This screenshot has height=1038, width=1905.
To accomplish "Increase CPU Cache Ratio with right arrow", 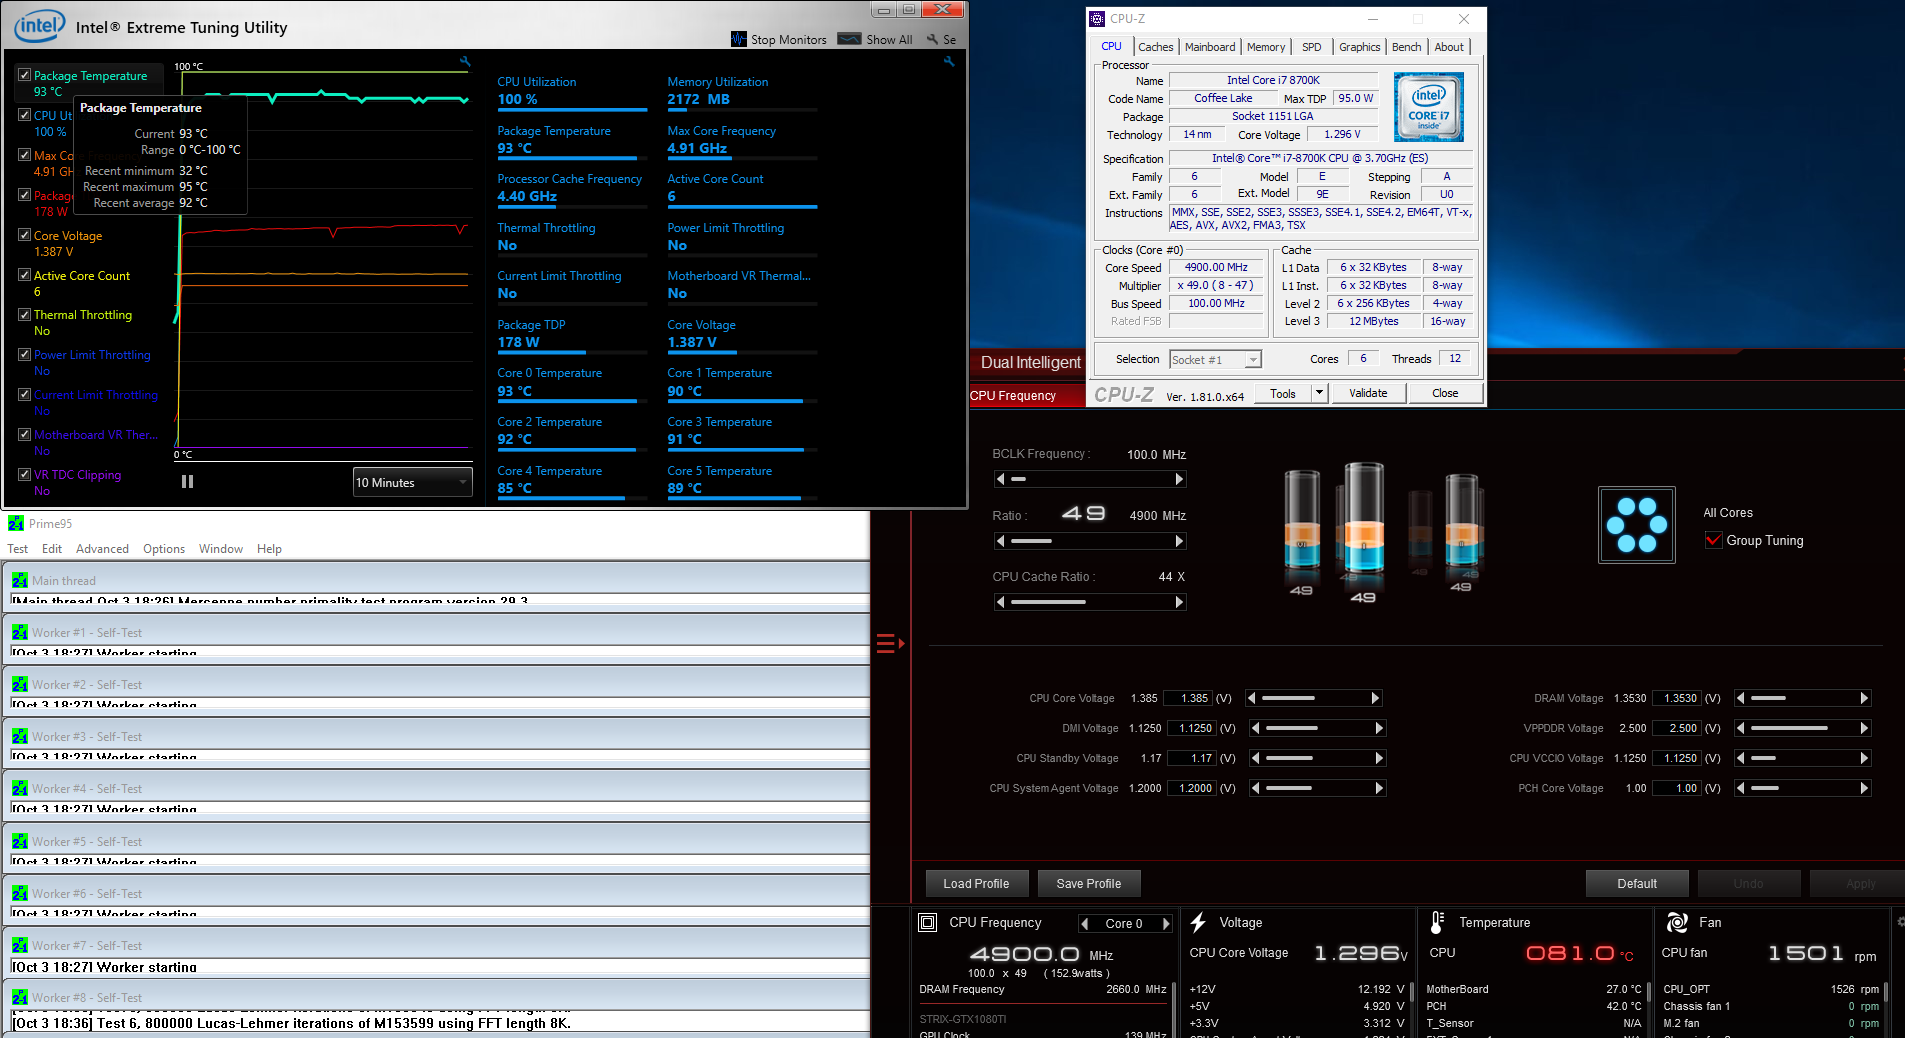I will tap(1179, 602).
